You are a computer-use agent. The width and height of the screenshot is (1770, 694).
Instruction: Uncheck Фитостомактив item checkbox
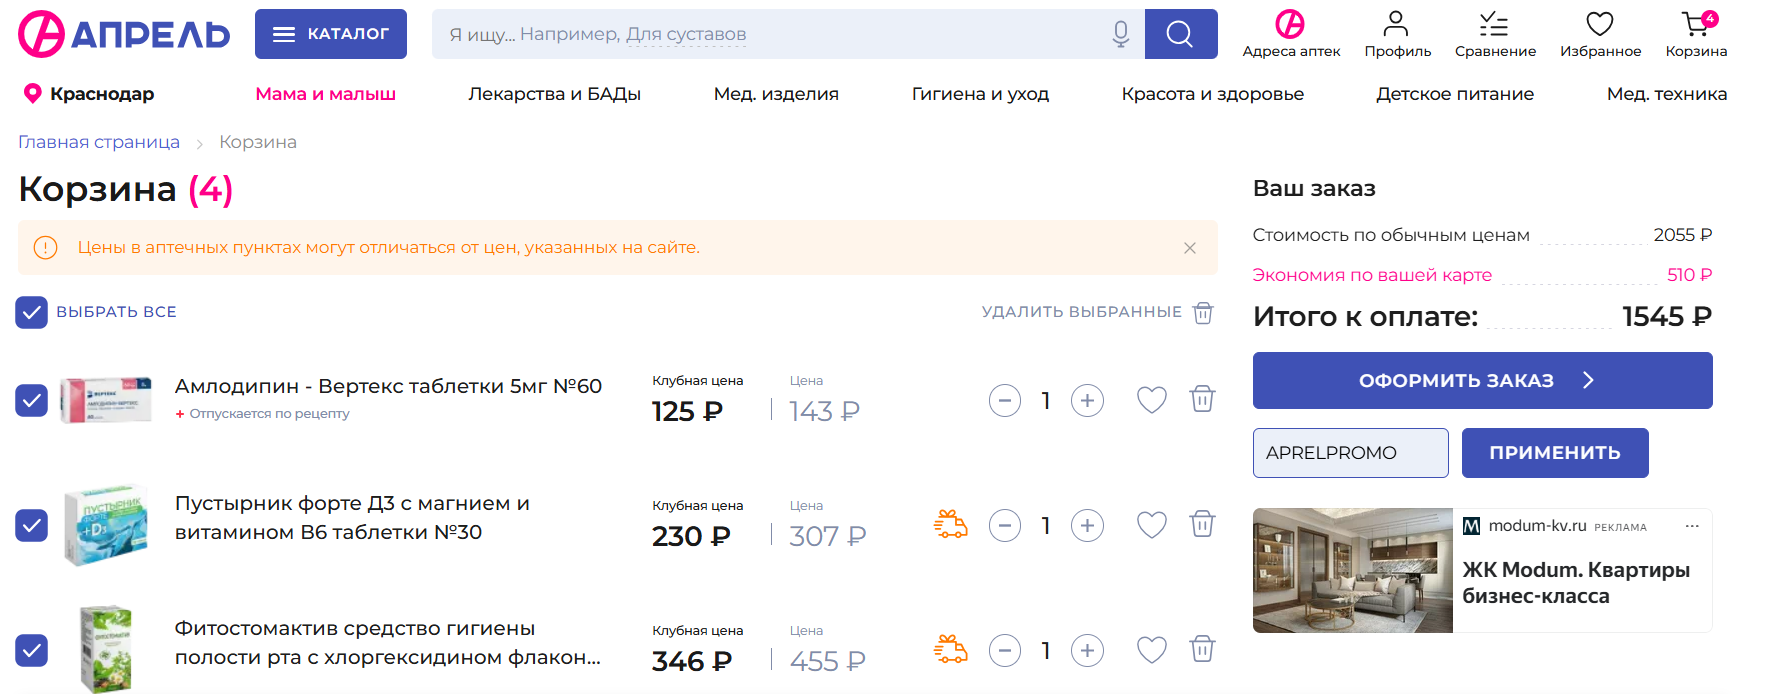pos(31,650)
